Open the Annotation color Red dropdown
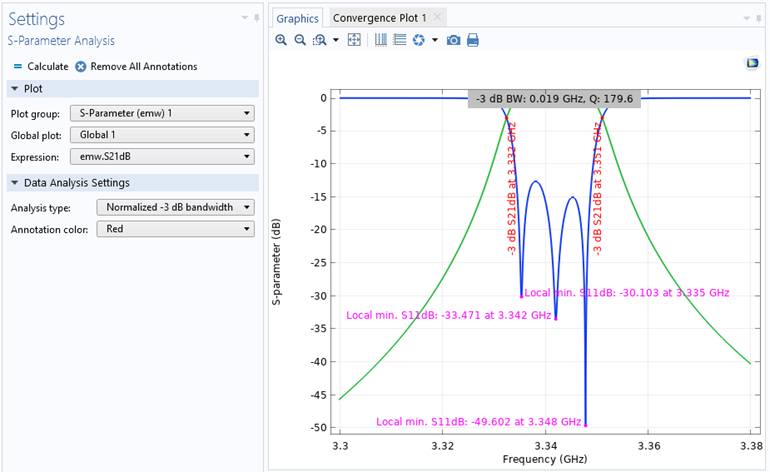The width and height of the screenshot is (770, 472). 176,229
